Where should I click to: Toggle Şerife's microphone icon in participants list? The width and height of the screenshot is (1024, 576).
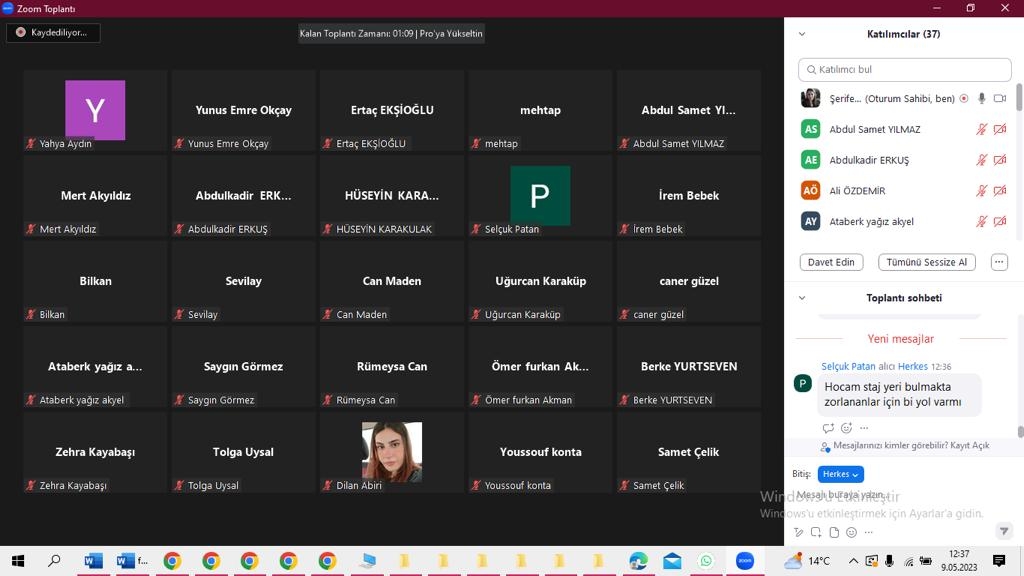(x=982, y=99)
